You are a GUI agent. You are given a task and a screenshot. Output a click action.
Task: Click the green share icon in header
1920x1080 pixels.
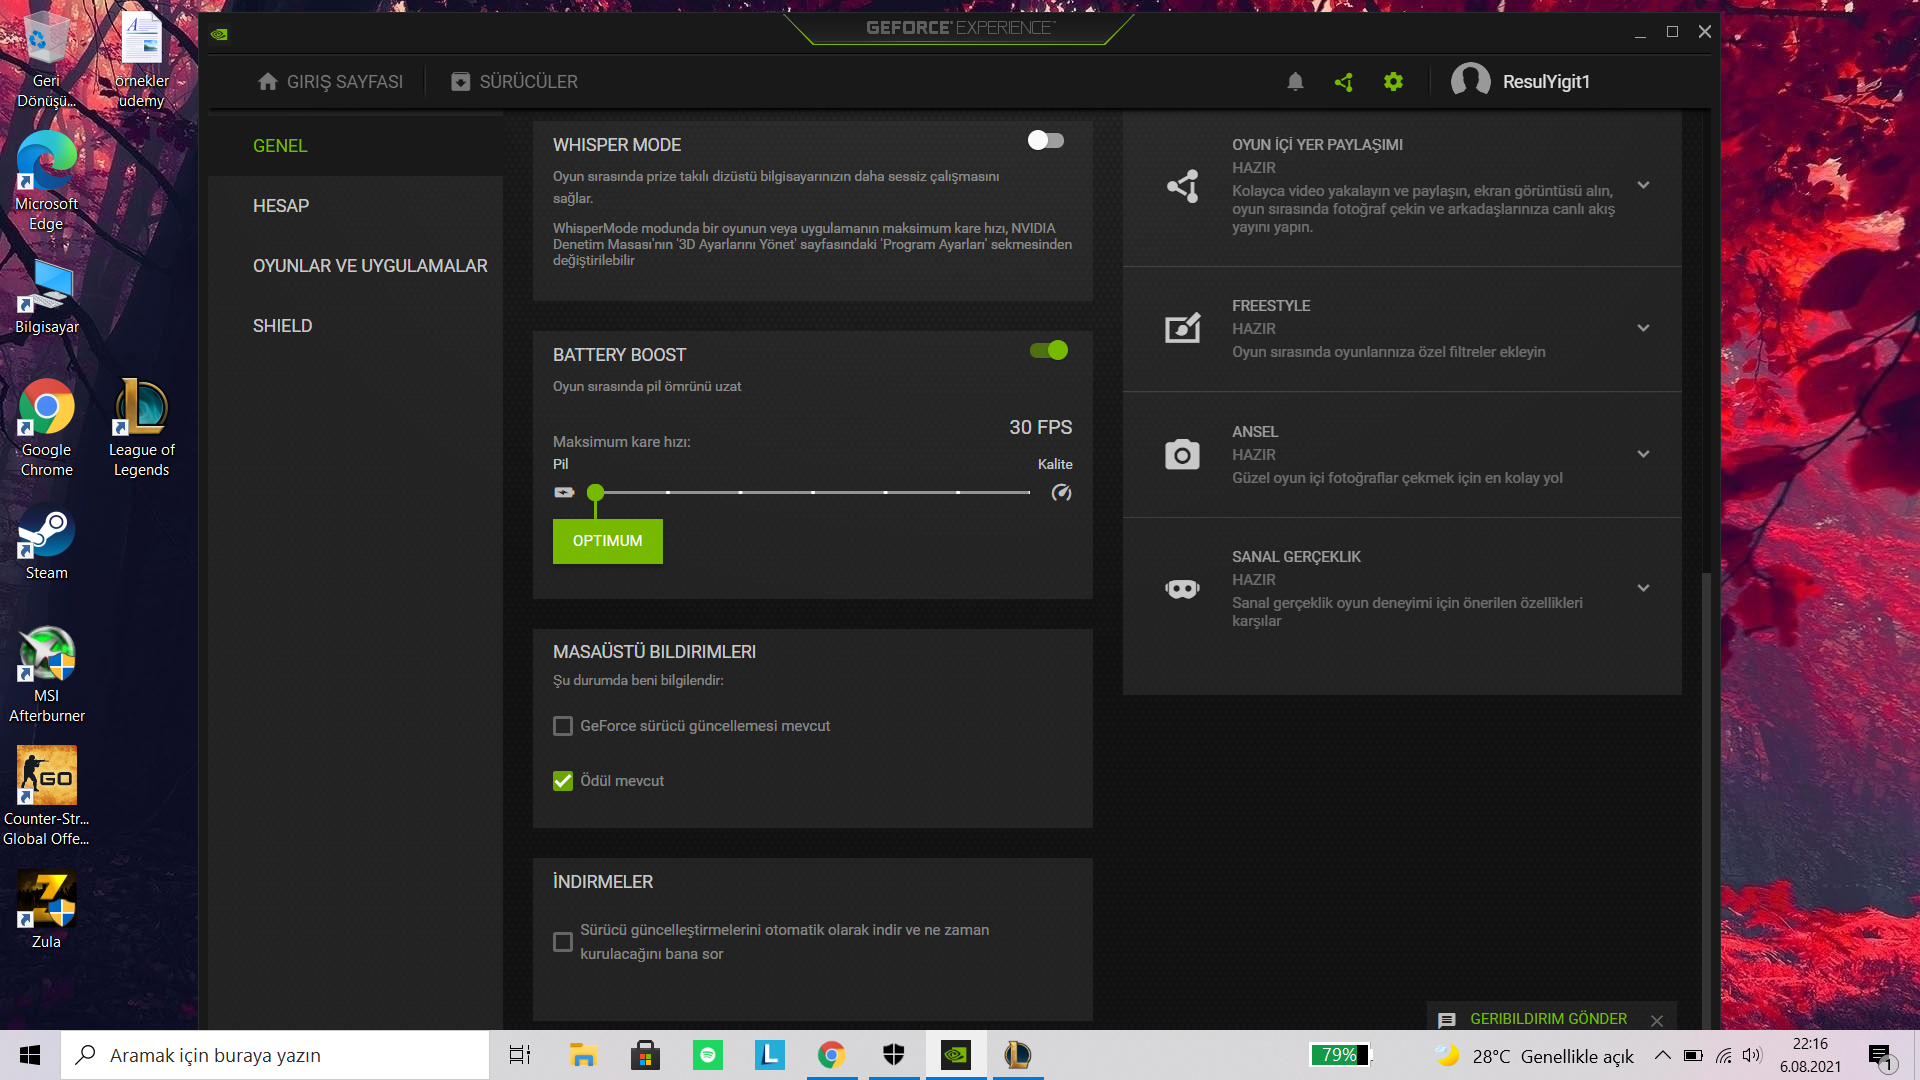click(1344, 82)
